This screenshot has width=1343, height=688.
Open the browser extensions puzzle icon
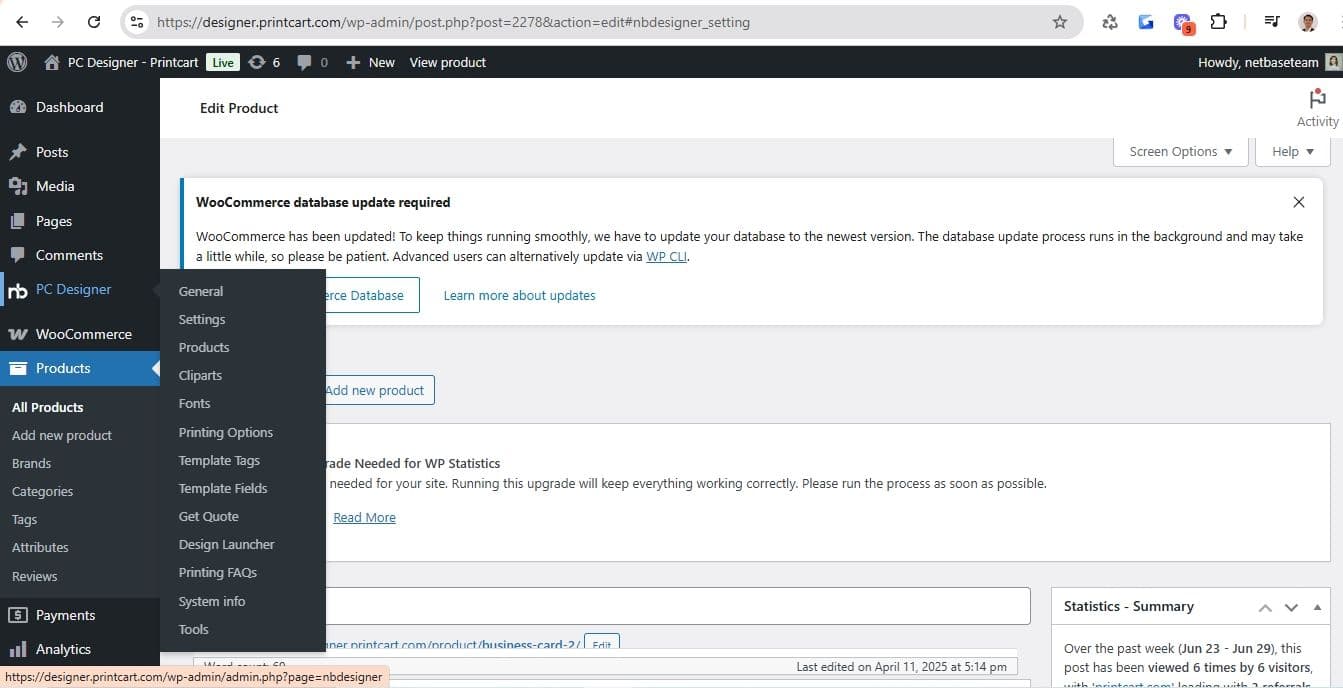point(1218,21)
